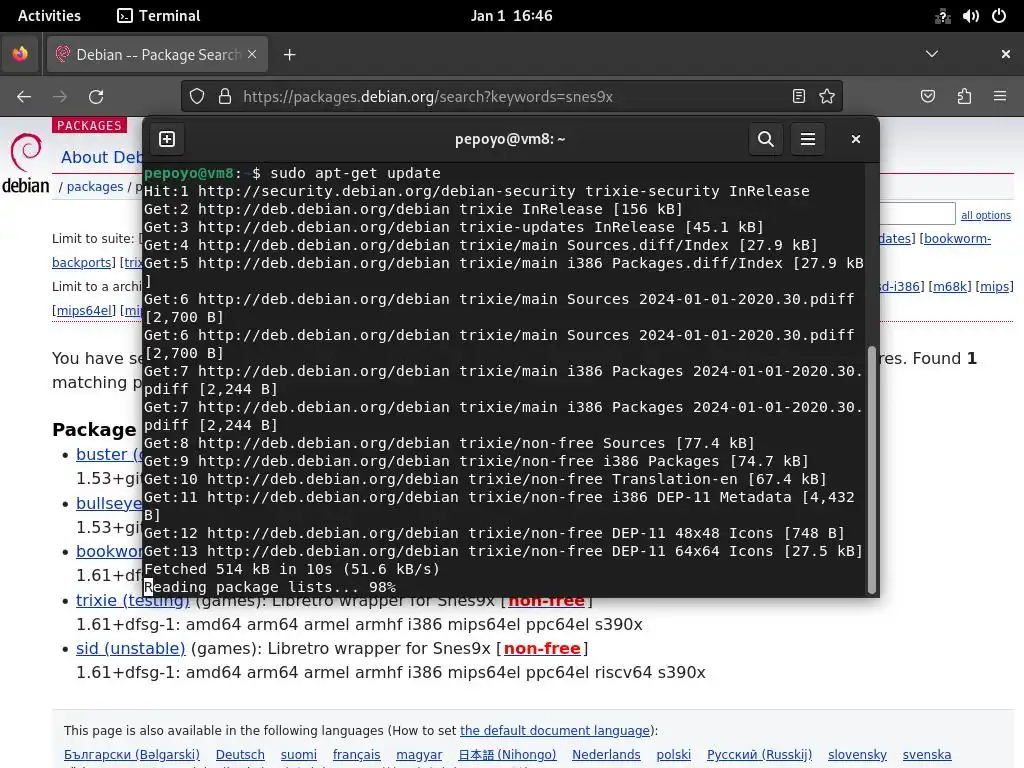Open the trixie (testing) package link

pyautogui.click(x=133, y=600)
